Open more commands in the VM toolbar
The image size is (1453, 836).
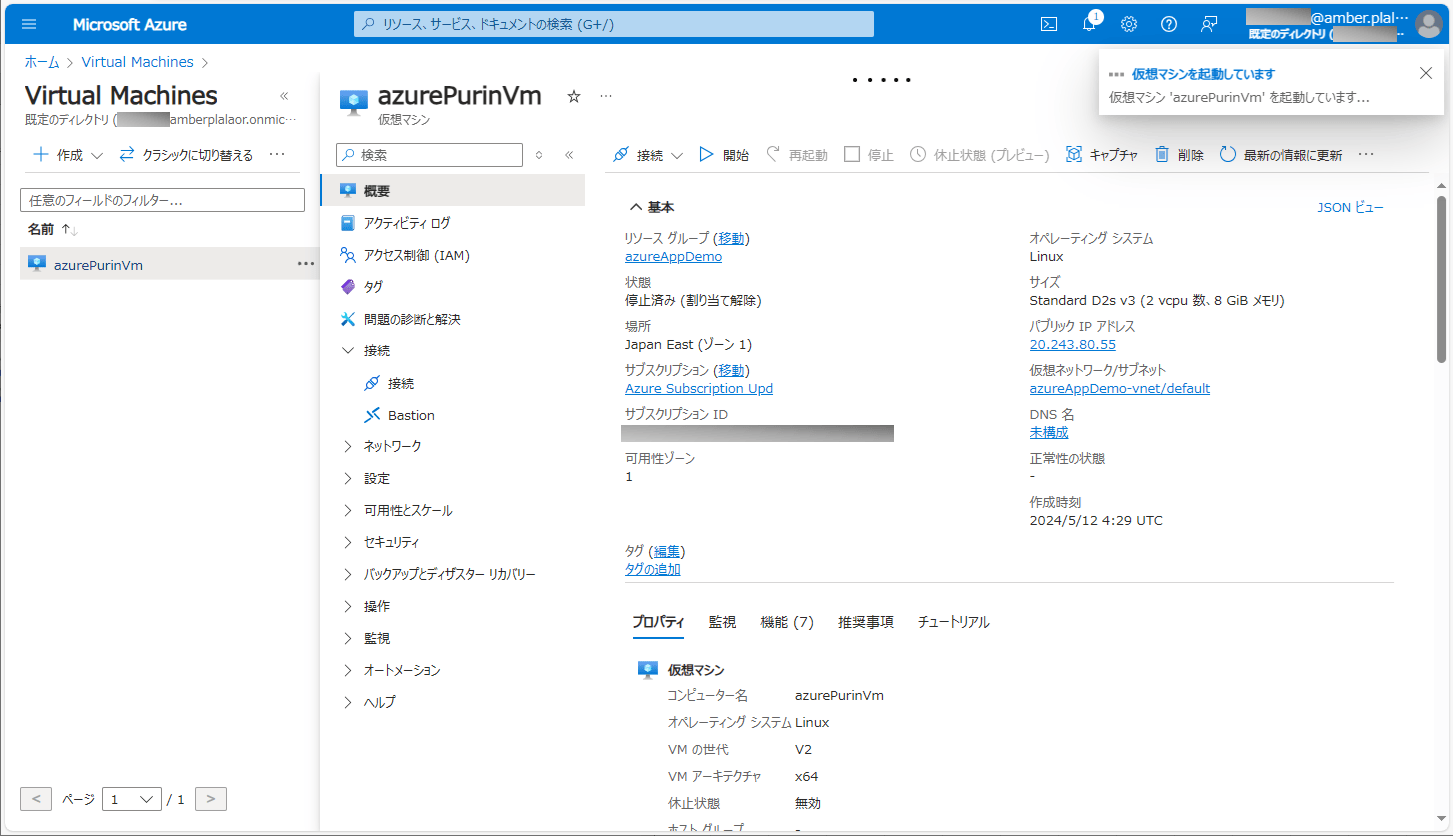(1366, 155)
